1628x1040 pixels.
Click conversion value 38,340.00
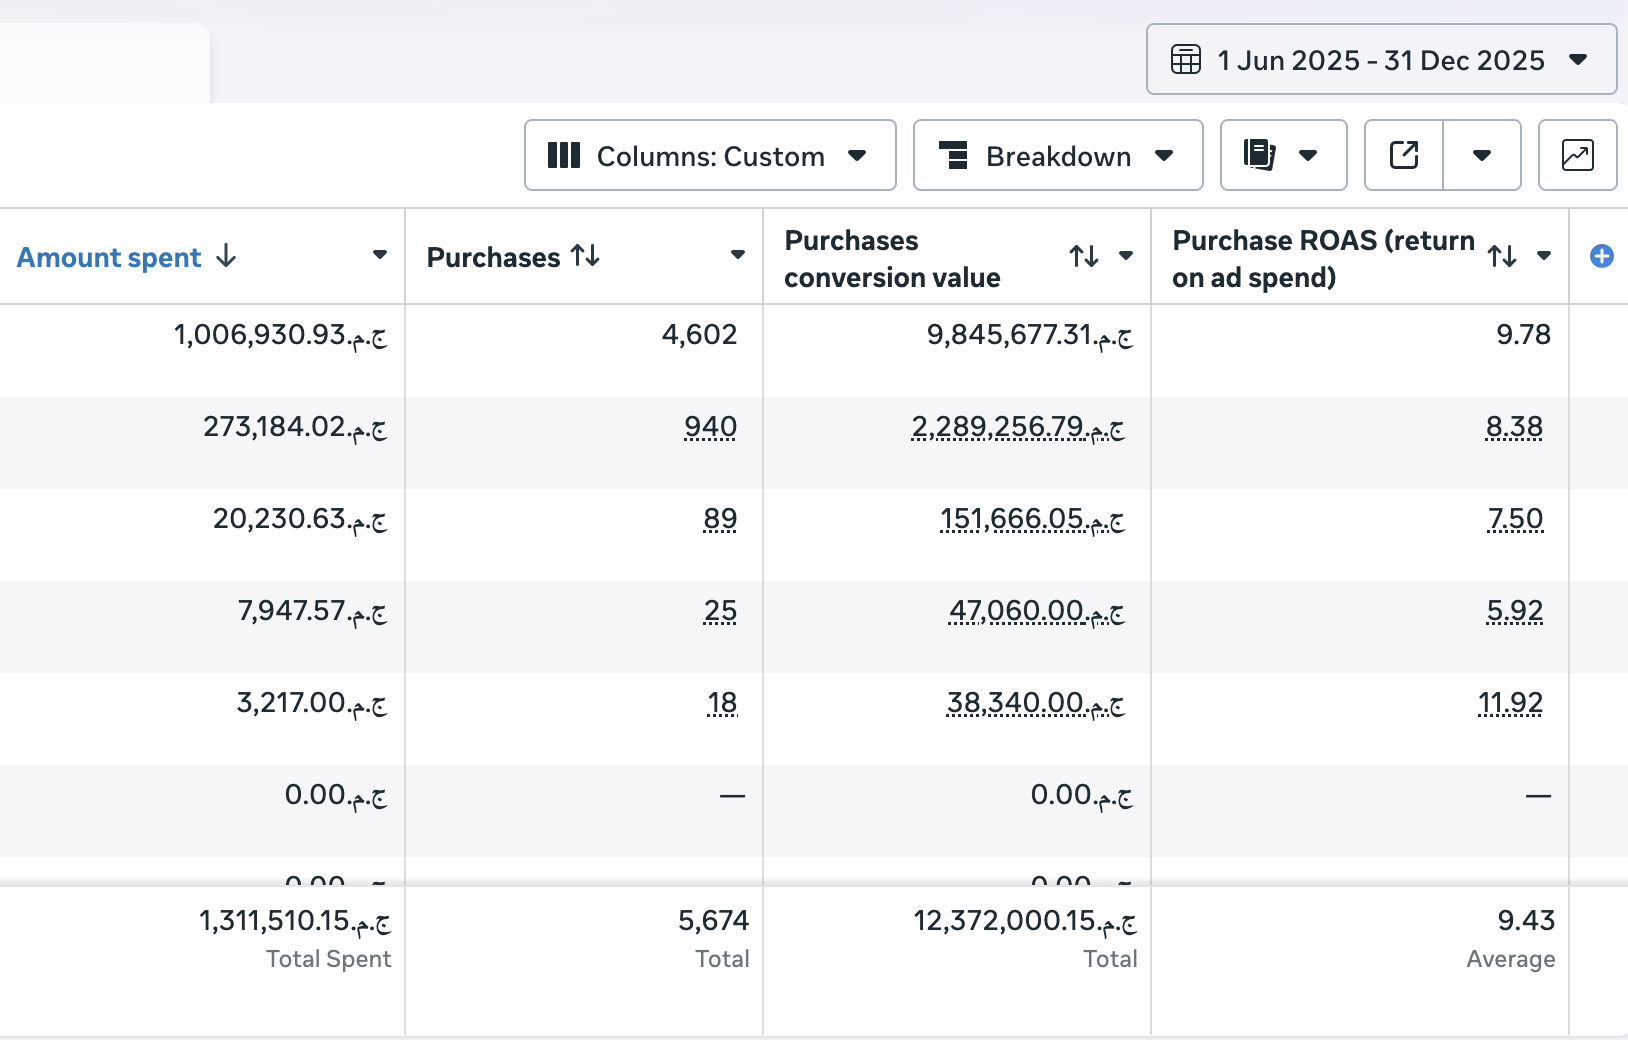(1036, 704)
